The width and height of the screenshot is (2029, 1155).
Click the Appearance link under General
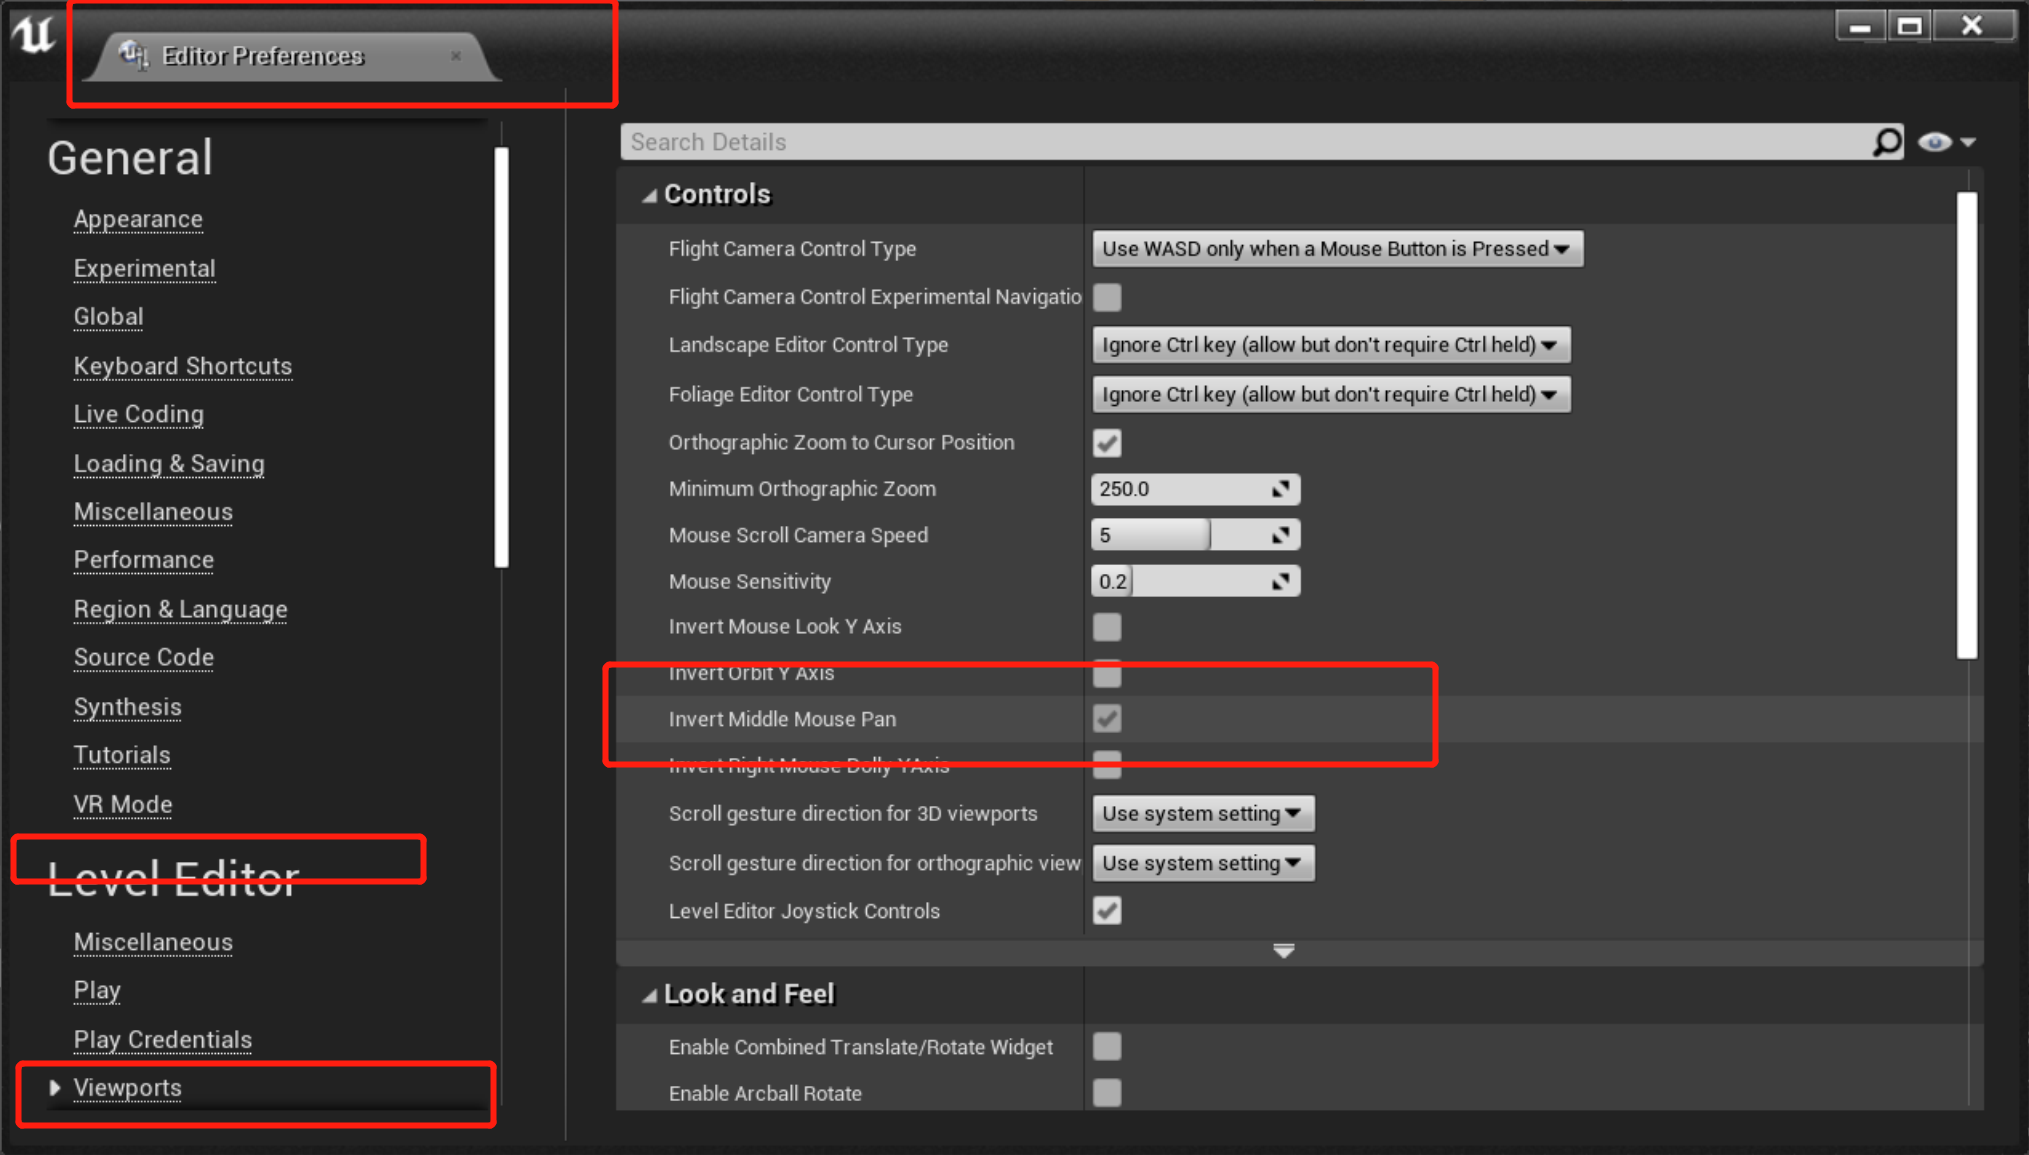tap(139, 220)
